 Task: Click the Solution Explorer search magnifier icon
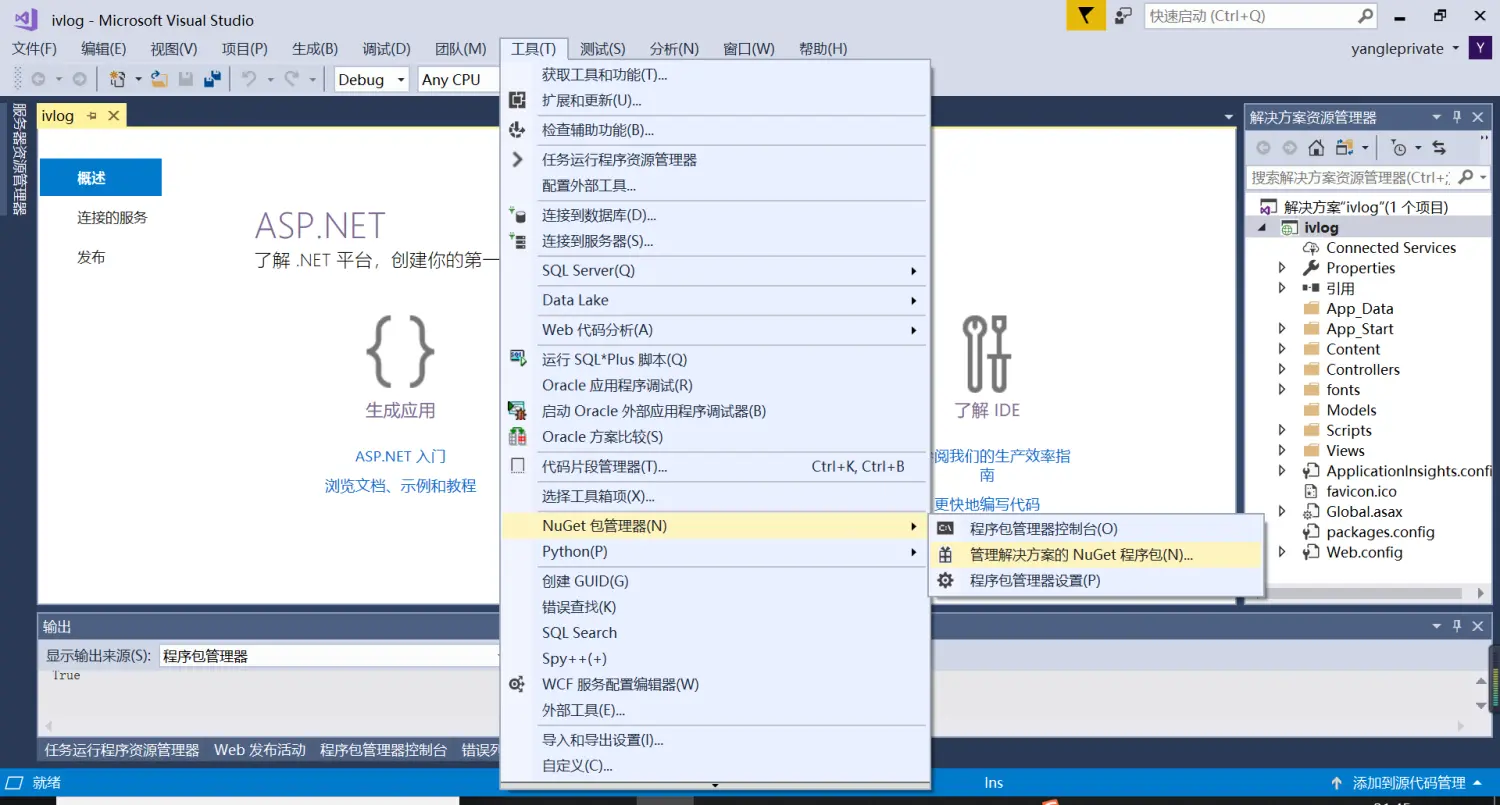(x=1466, y=177)
